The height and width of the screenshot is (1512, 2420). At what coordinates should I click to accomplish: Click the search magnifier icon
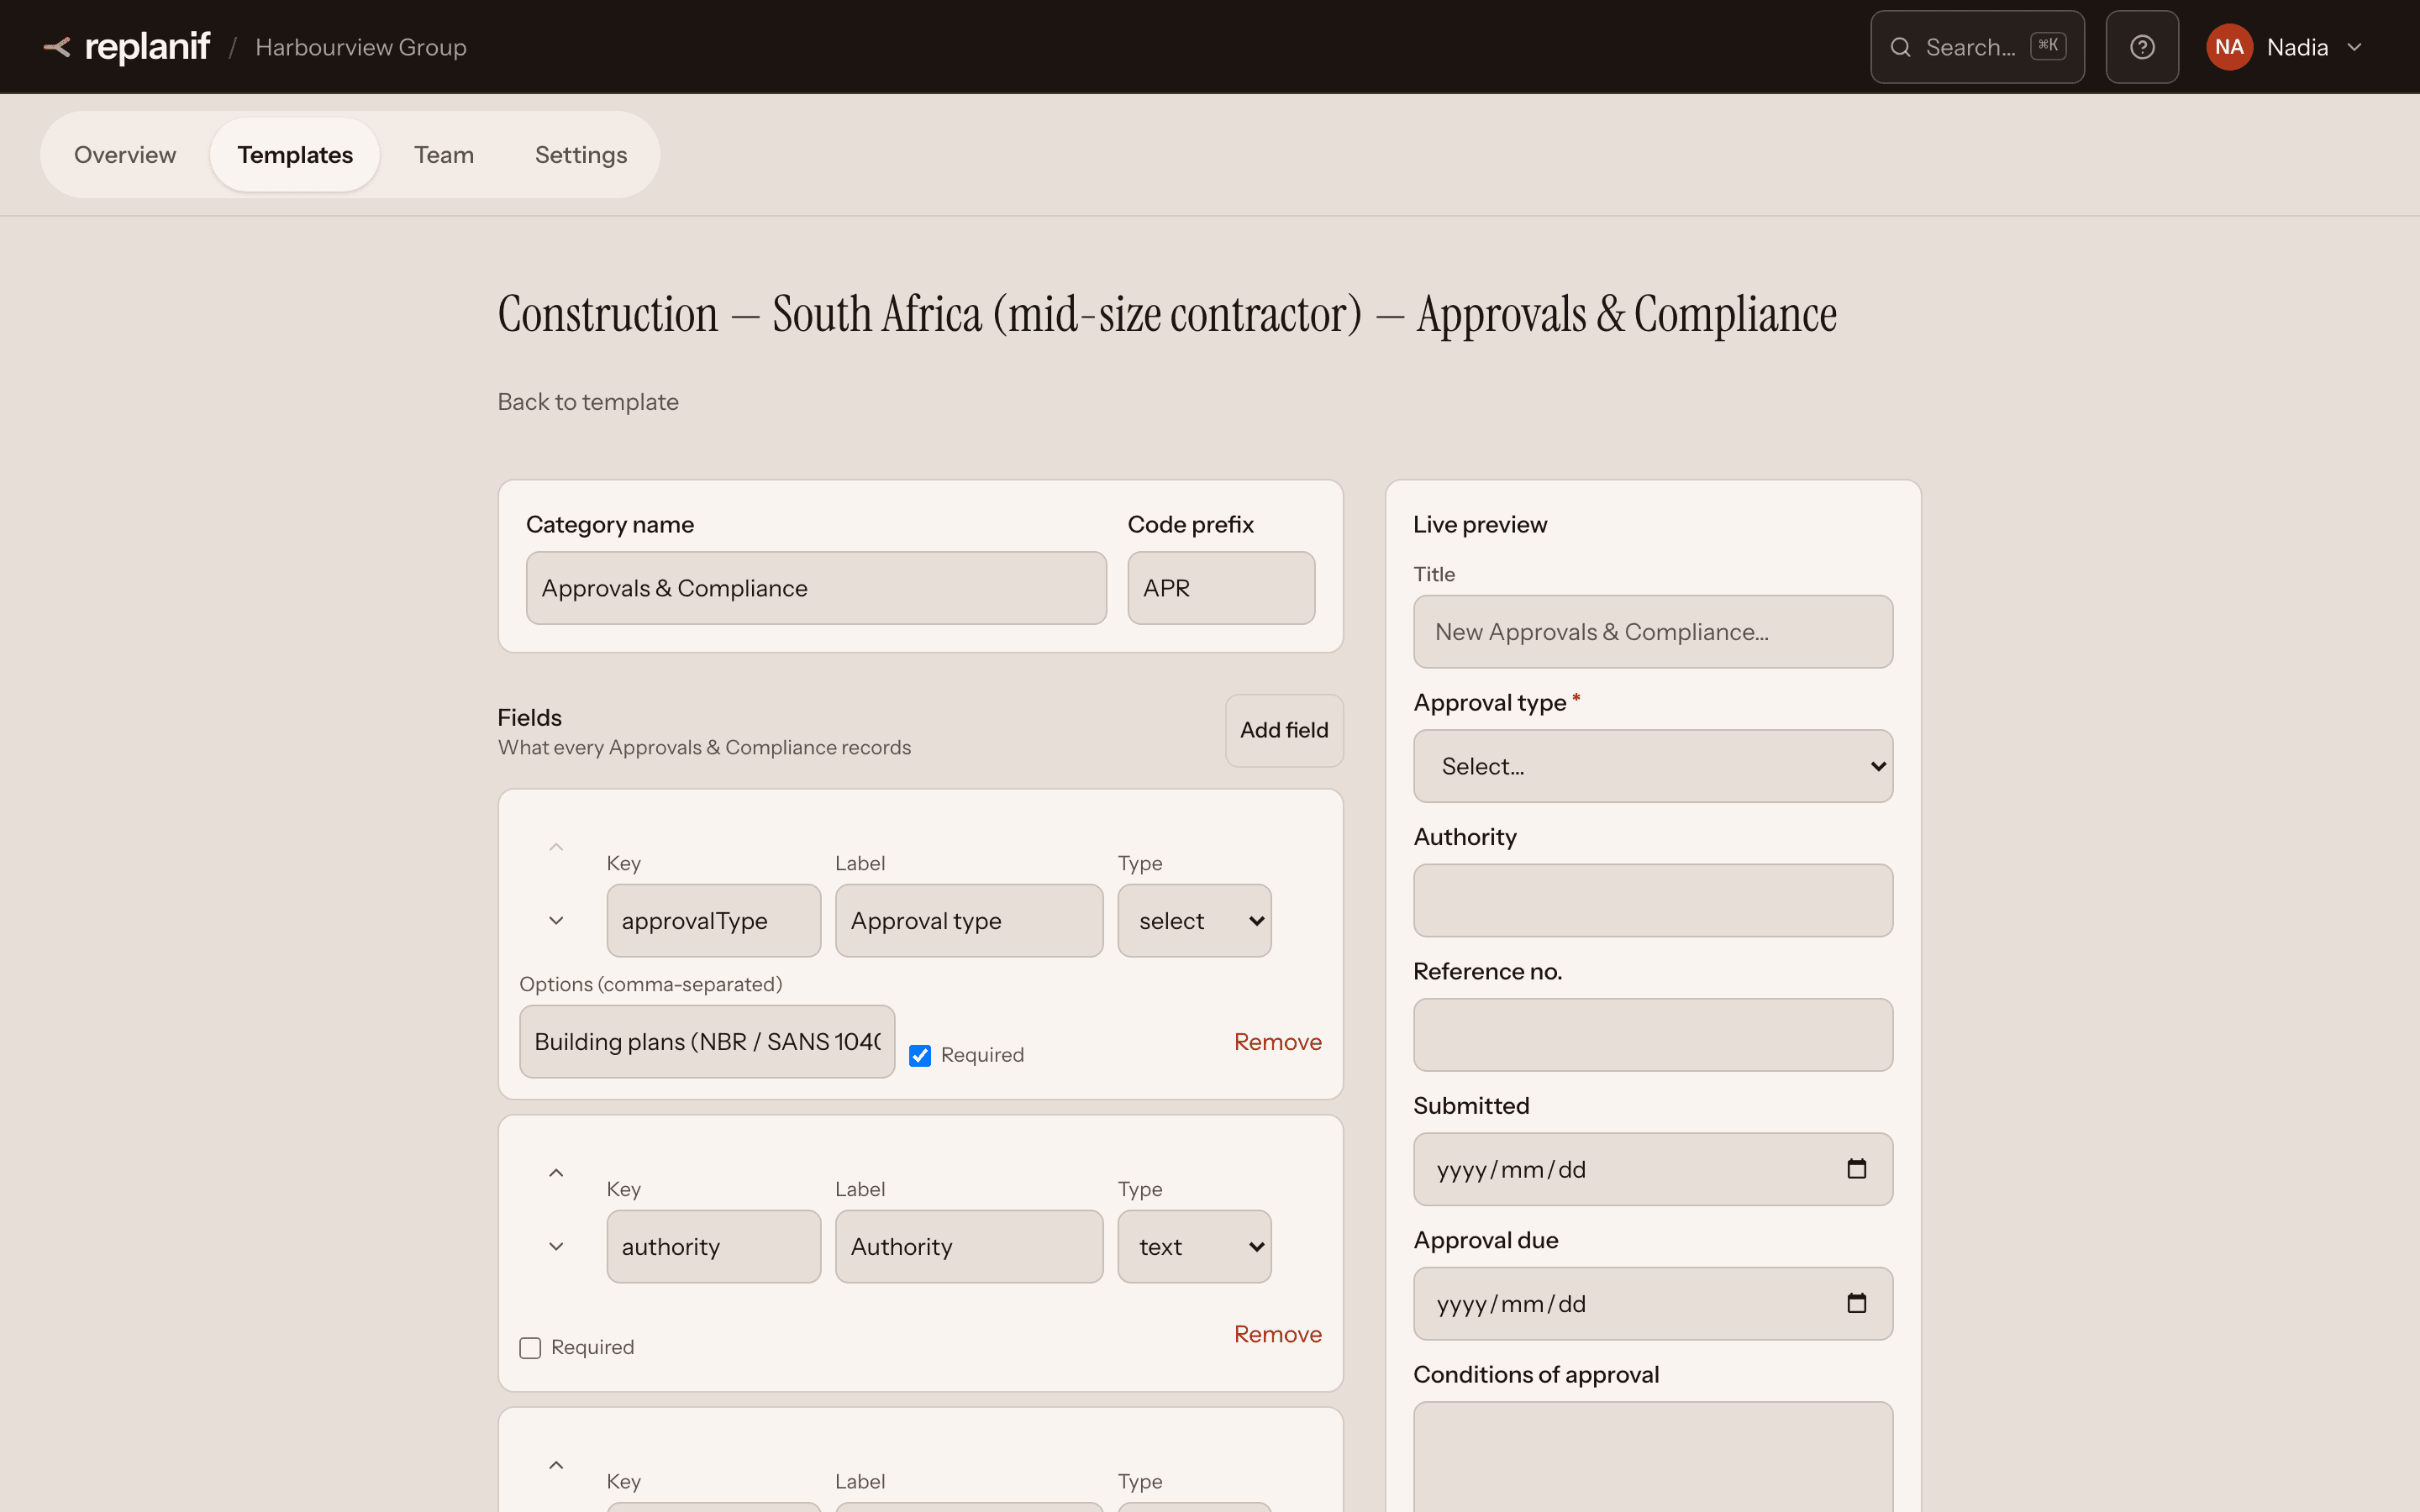[1900, 47]
